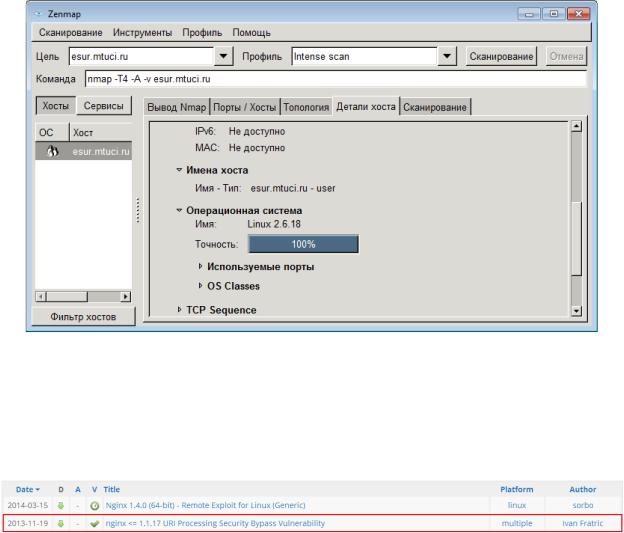
Task: Click into the Цель target input field
Action: [x=142, y=56]
